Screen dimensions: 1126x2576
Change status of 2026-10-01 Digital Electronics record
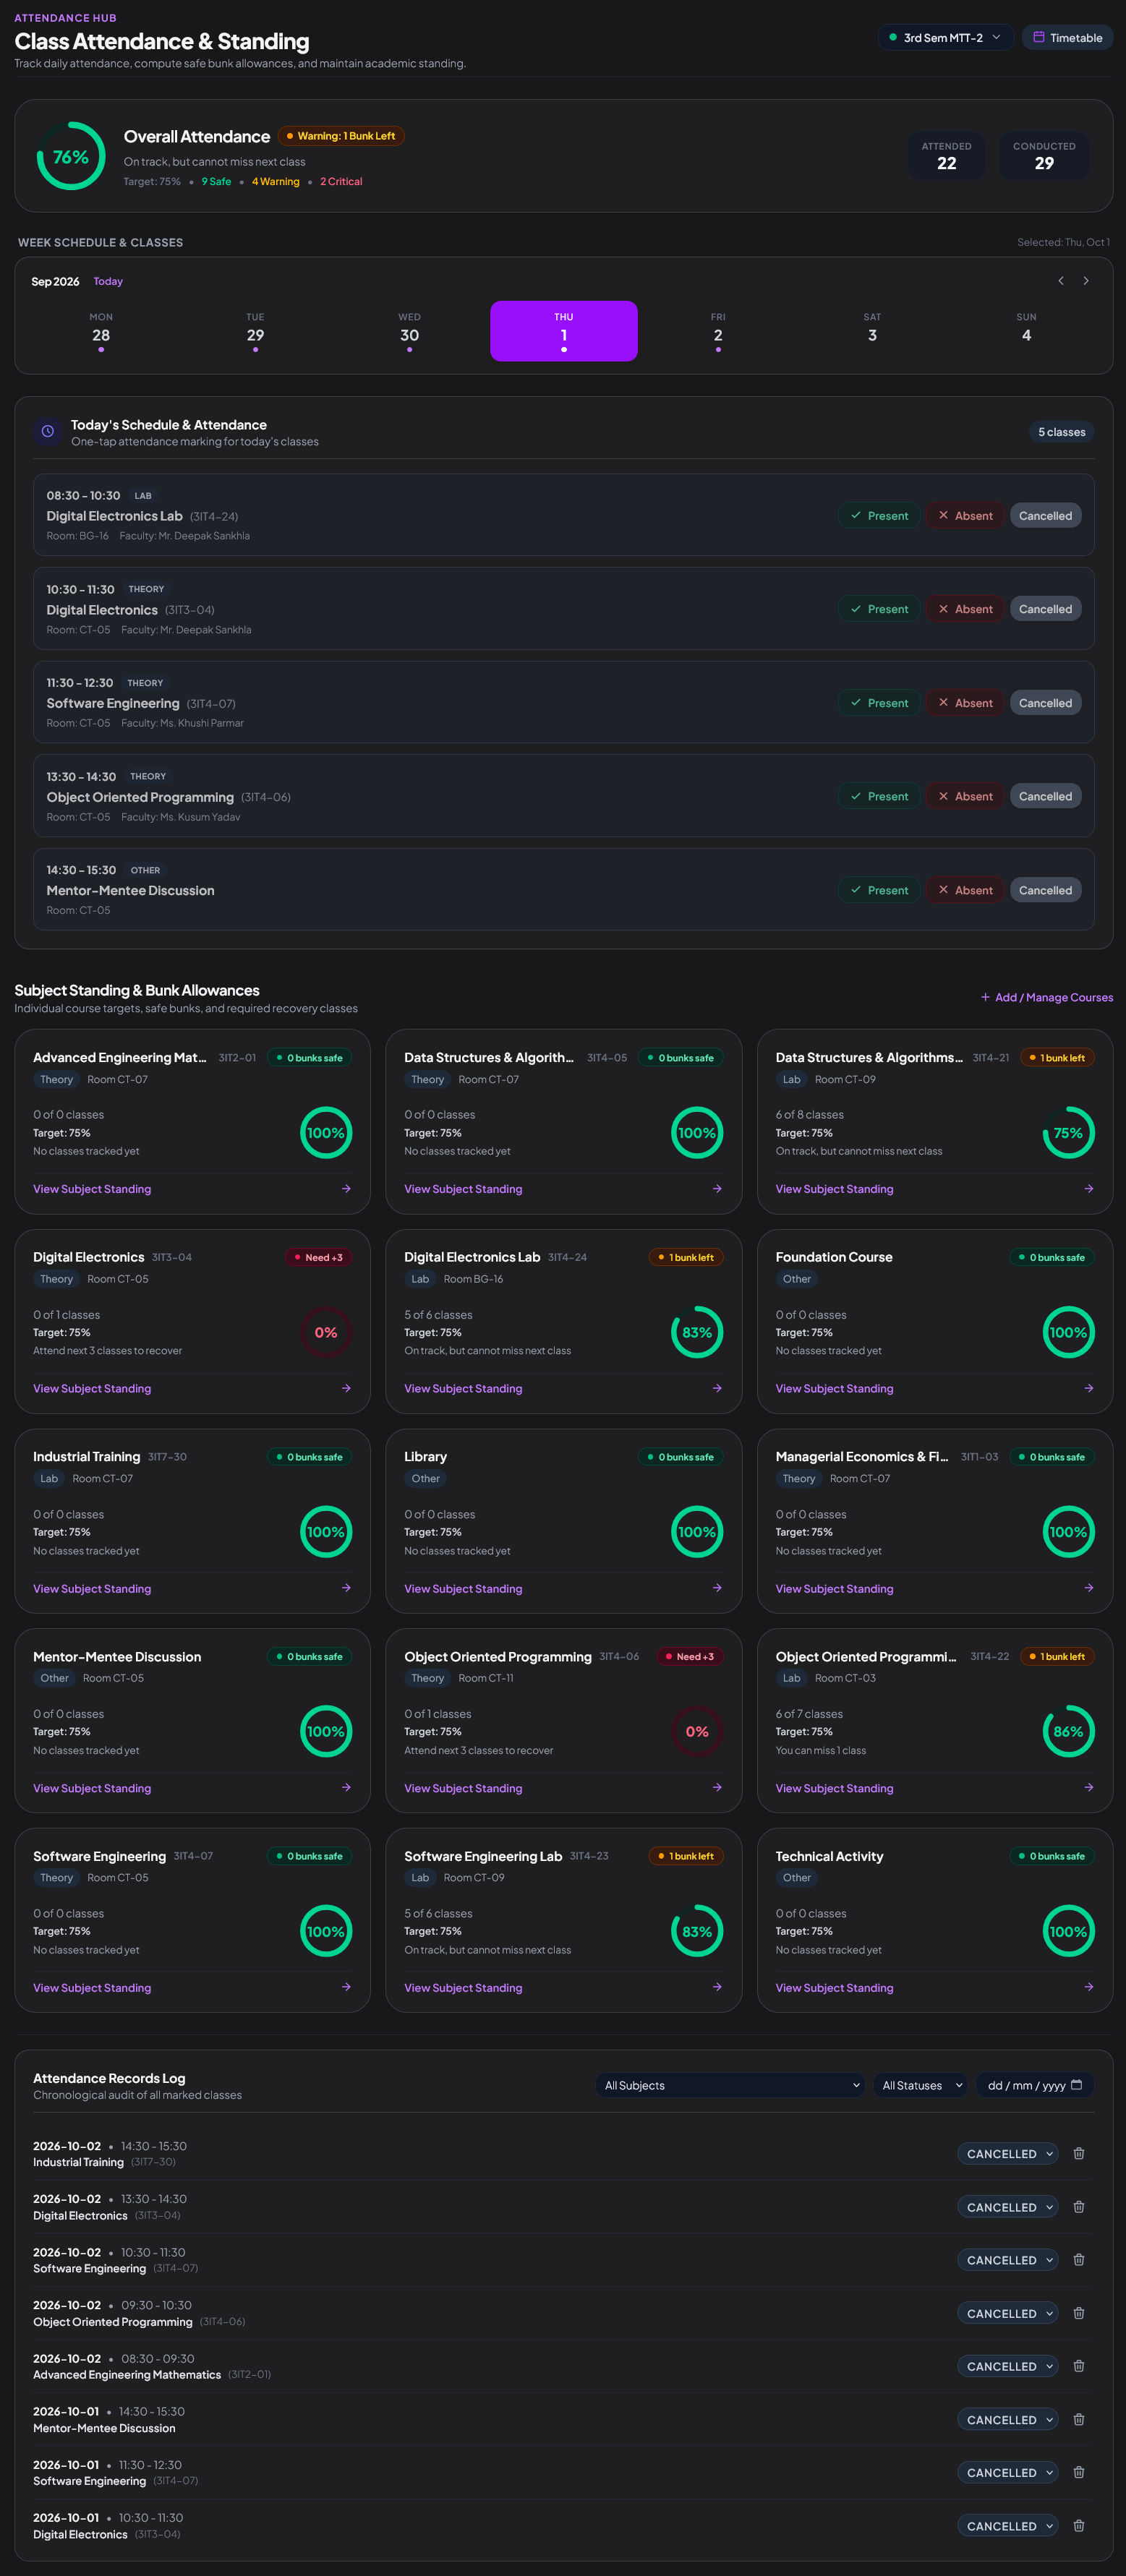(x=1008, y=2526)
